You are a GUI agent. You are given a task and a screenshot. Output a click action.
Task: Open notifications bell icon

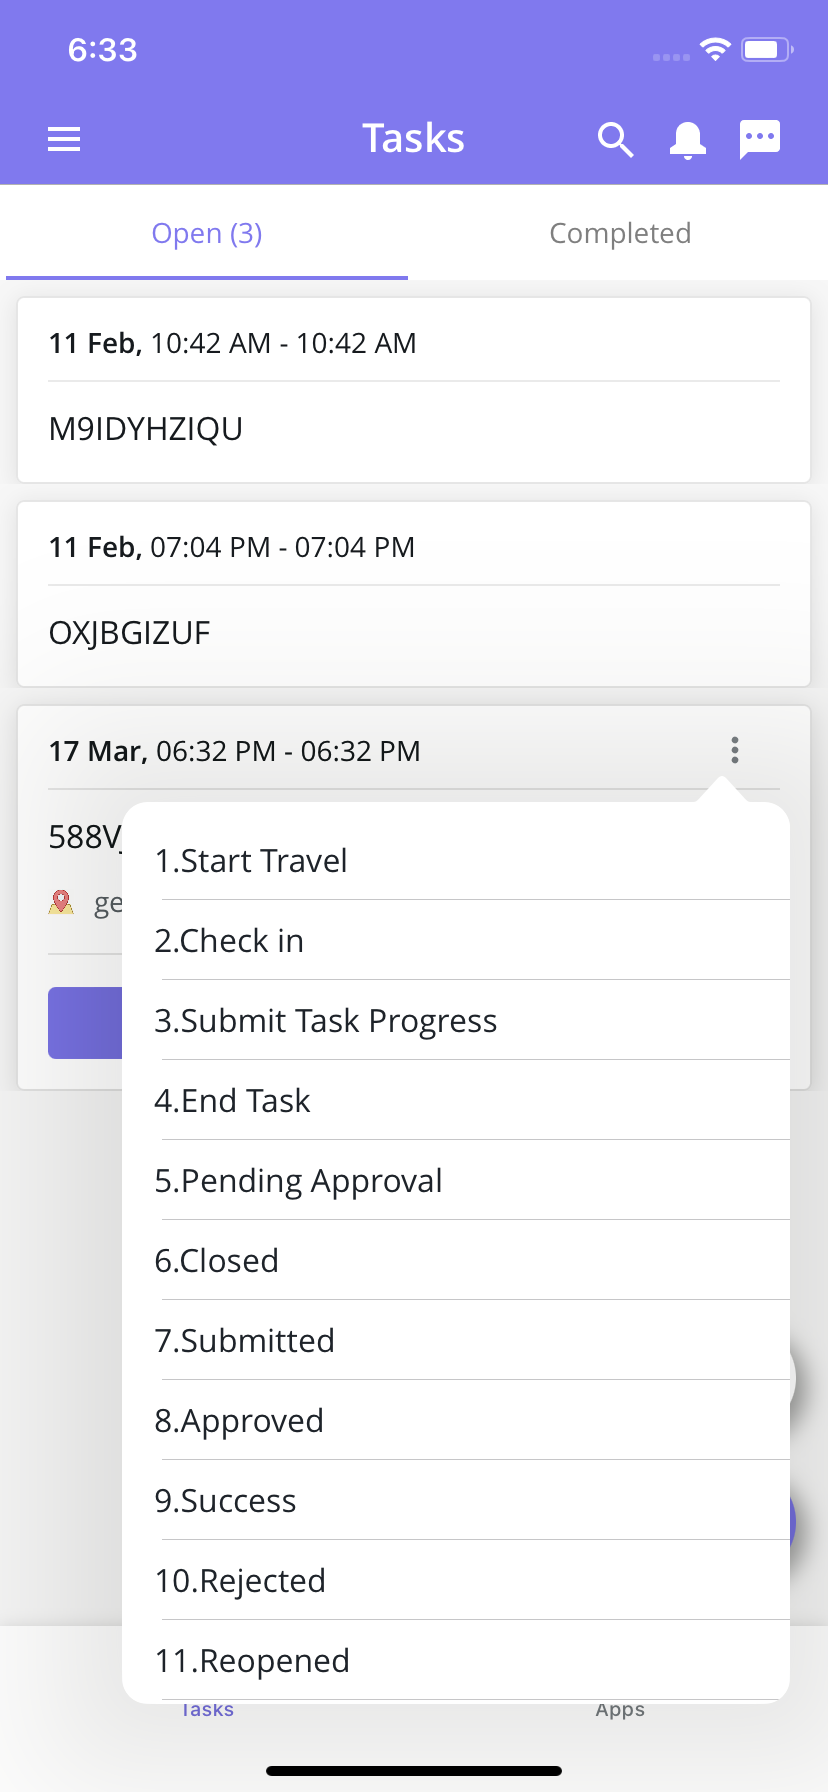[688, 140]
